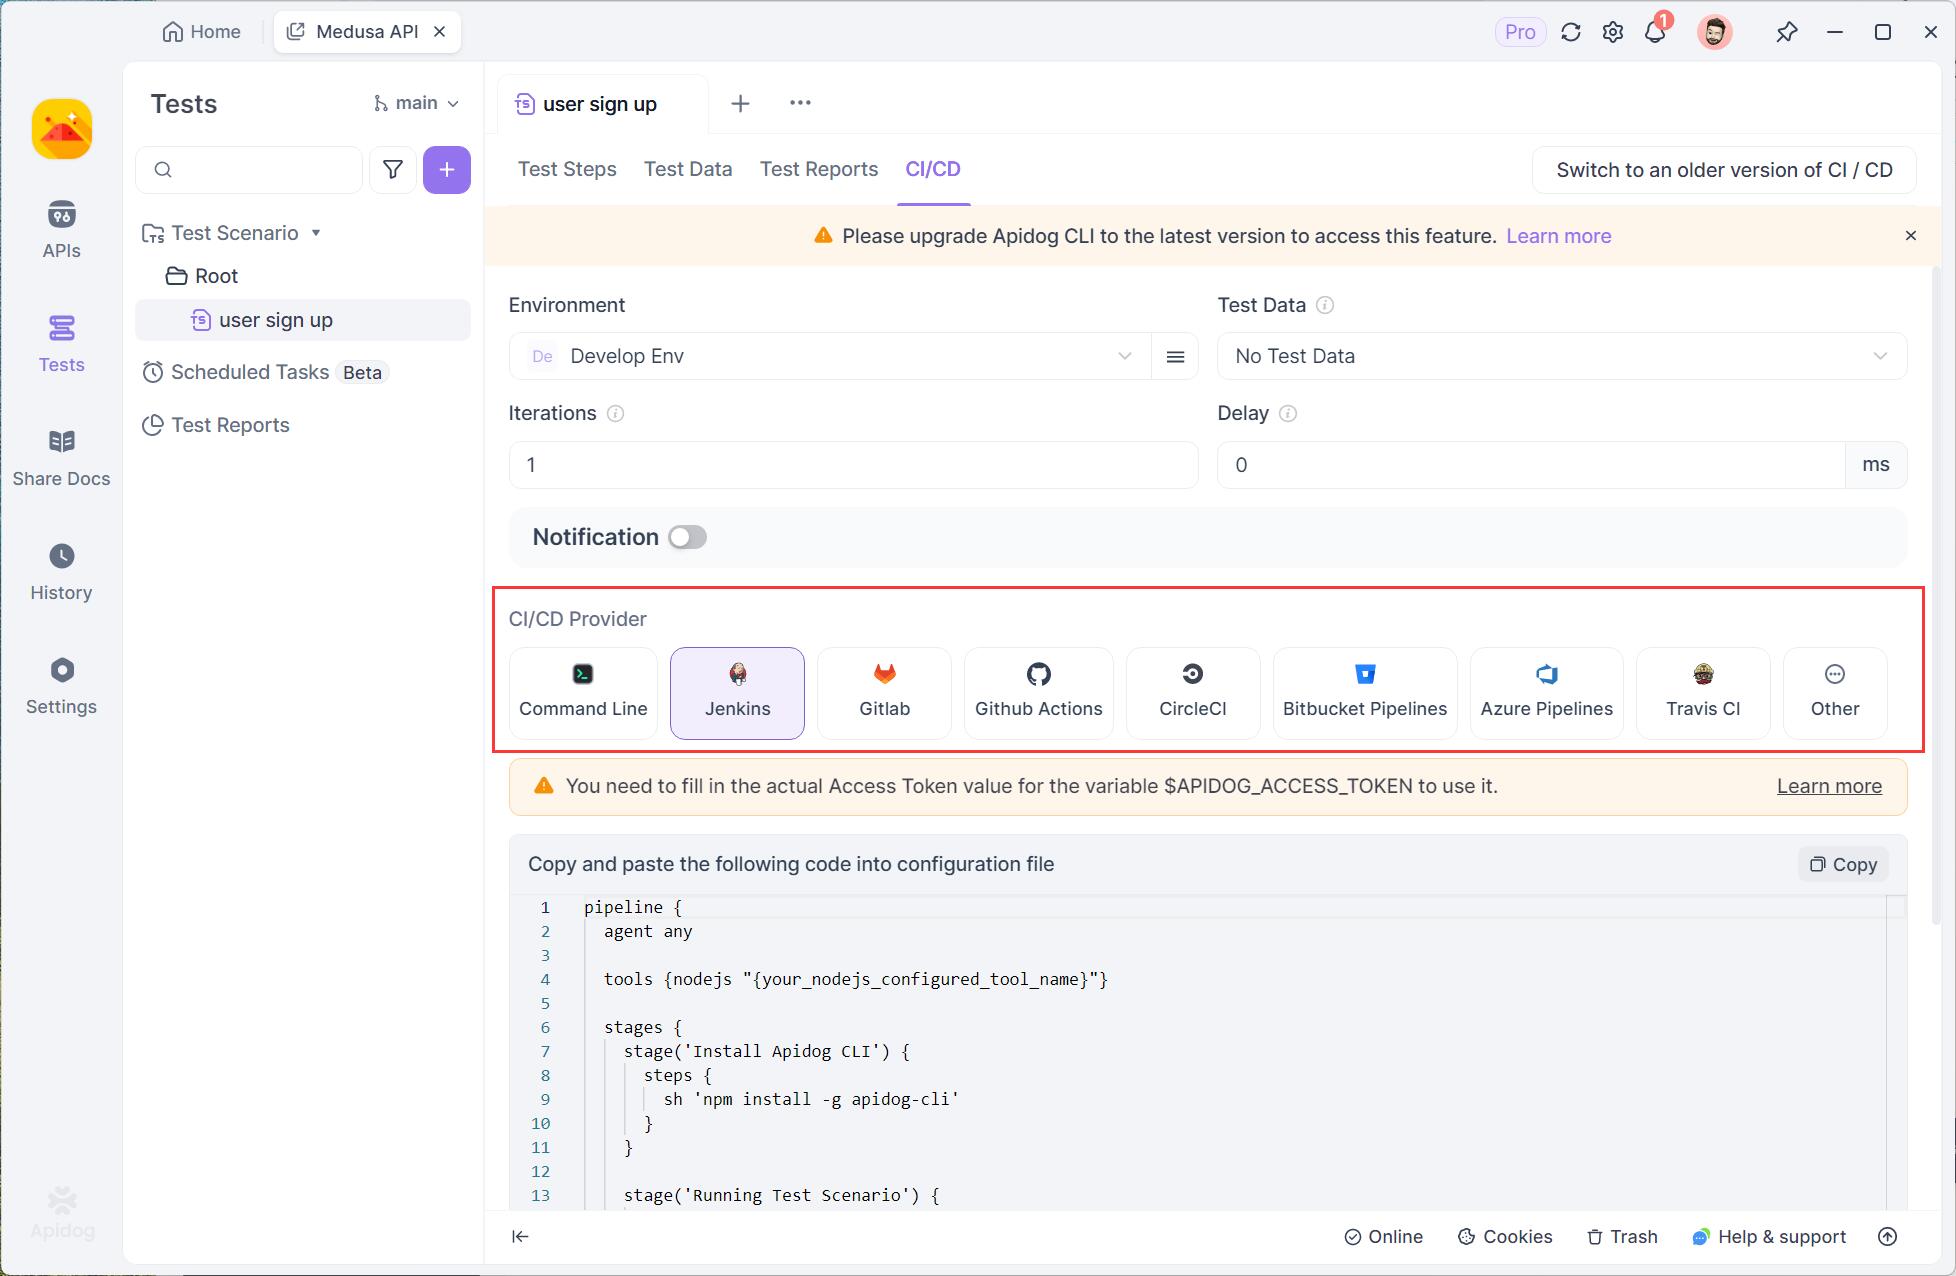Click the pin window icon

(1786, 32)
